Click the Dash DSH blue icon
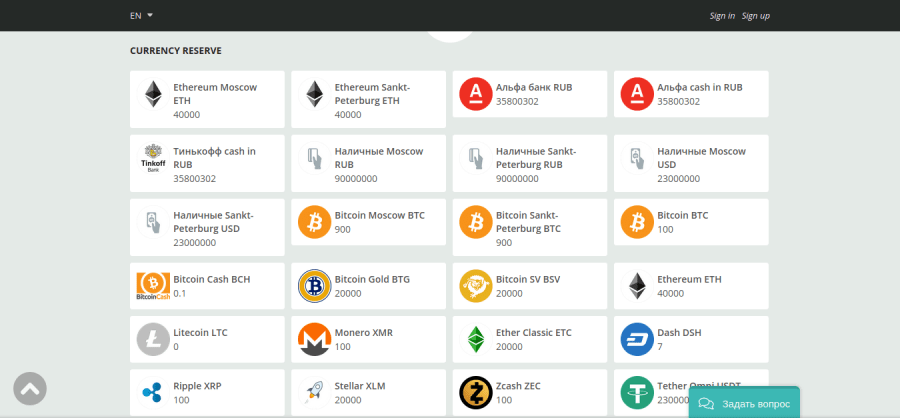The width and height of the screenshot is (900, 418). click(x=637, y=339)
